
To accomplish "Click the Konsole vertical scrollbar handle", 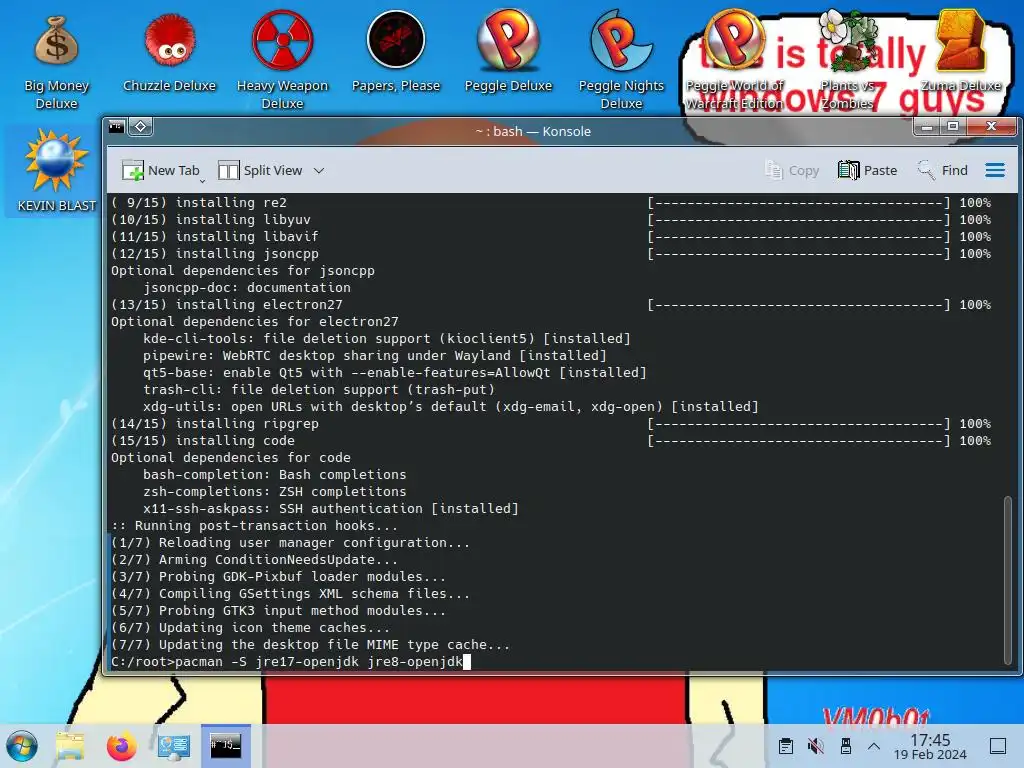I will 1008,580.
